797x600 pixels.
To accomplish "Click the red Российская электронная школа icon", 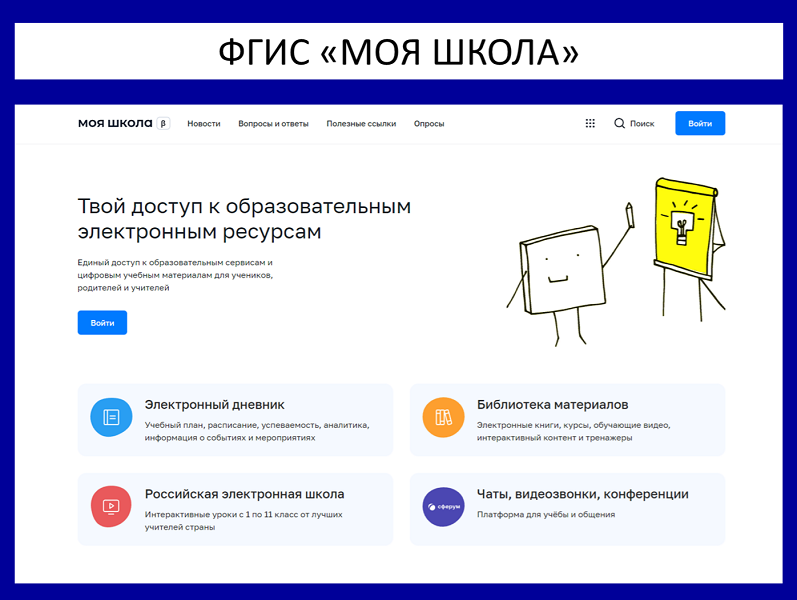I will [111, 506].
